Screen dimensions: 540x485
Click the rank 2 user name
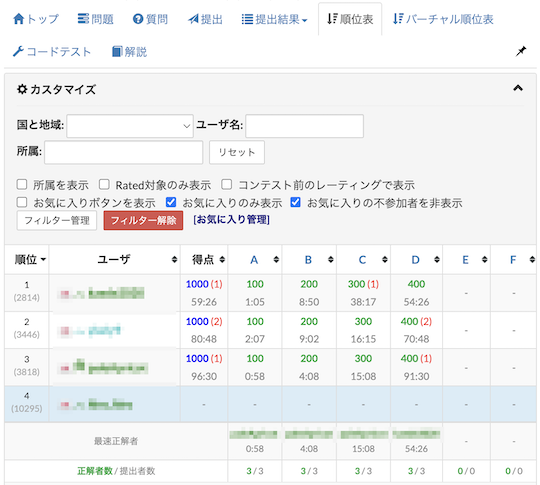point(105,330)
